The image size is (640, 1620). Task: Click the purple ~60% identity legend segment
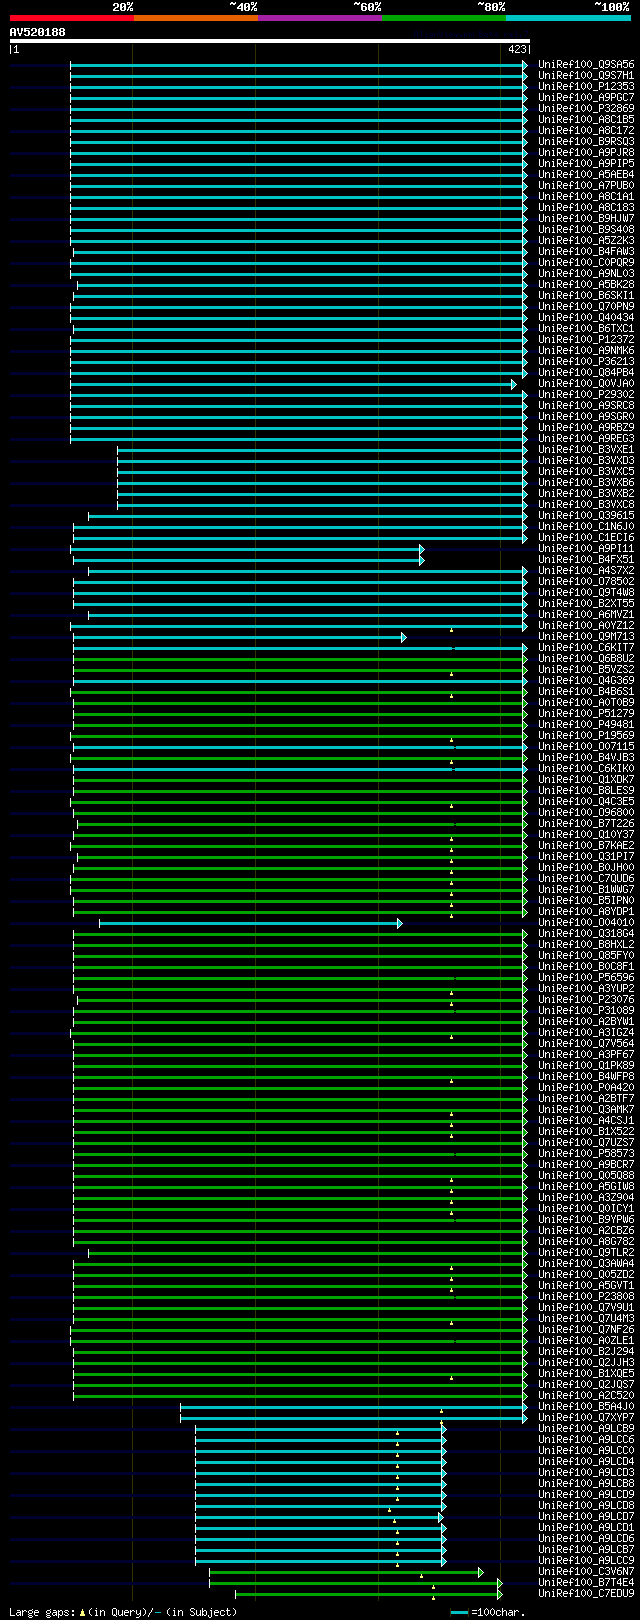320,18
